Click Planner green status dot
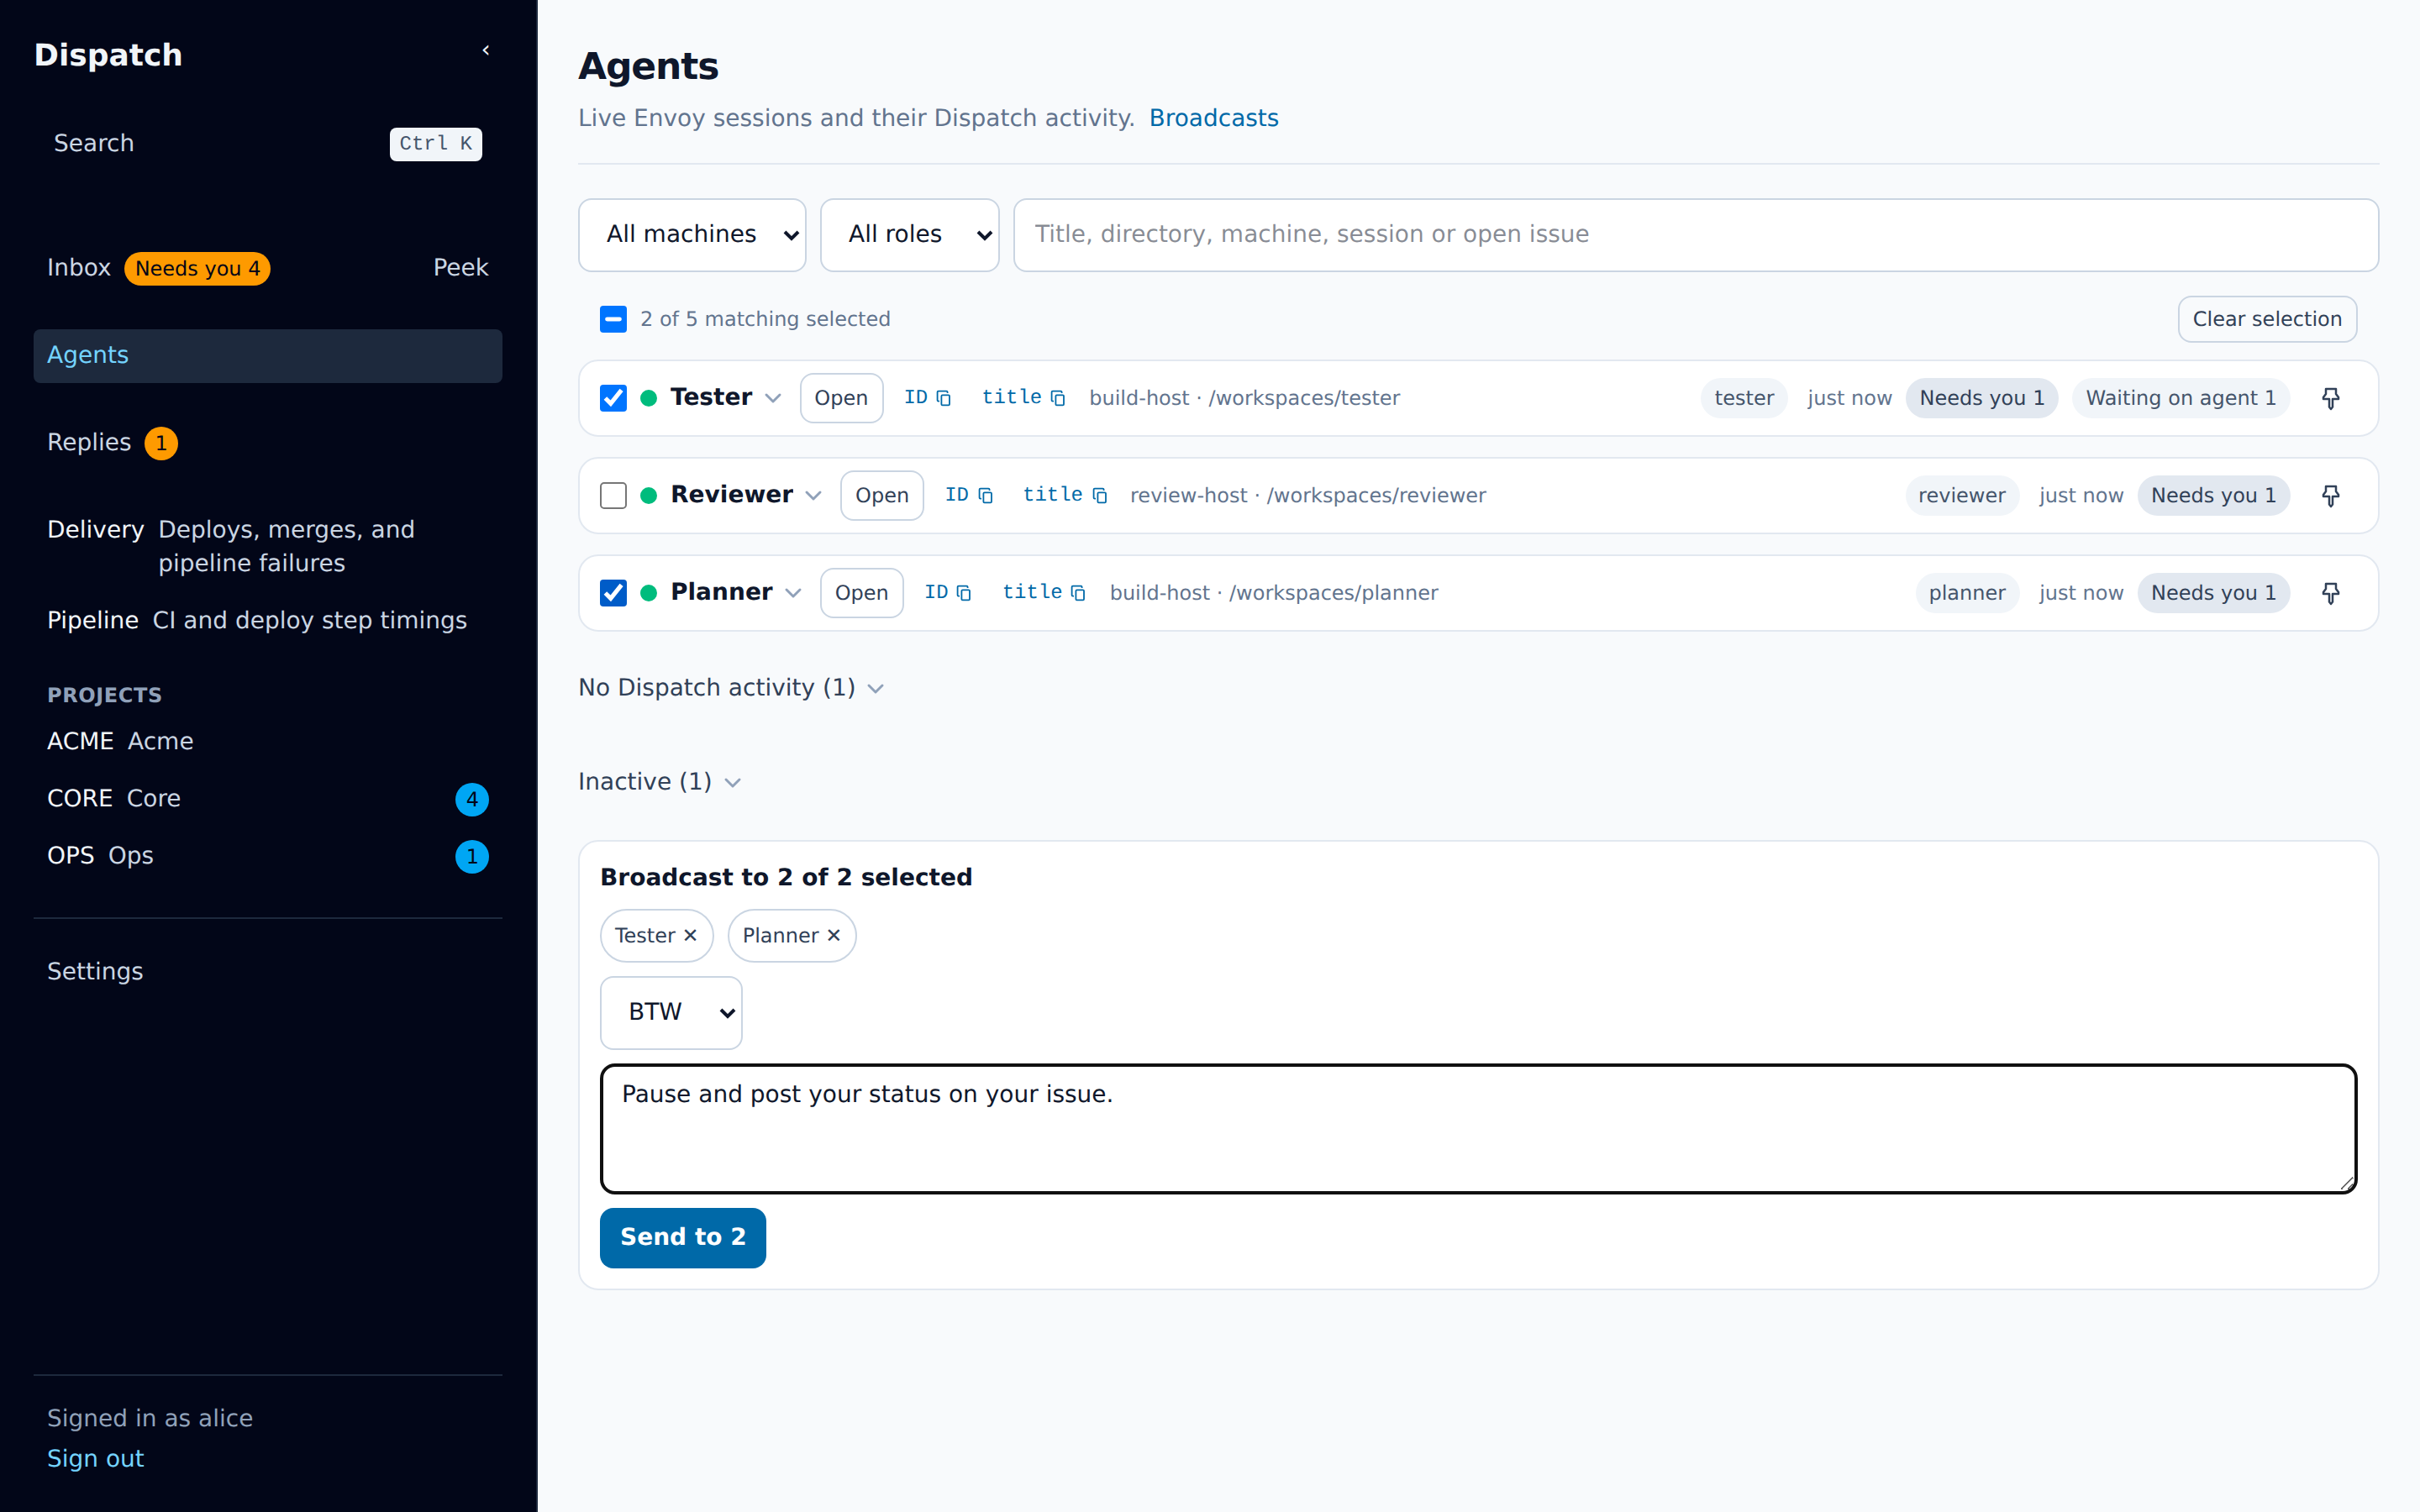The image size is (2420, 1512). pyautogui.click(x=648, y=592)
